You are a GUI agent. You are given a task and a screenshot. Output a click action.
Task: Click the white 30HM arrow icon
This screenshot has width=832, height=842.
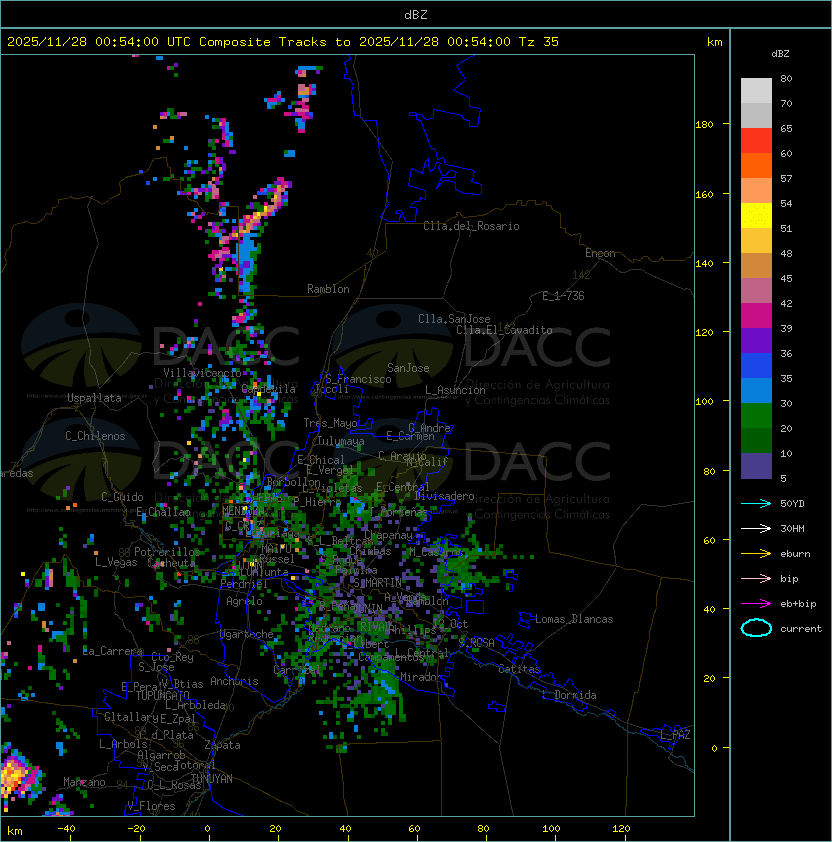[756, 528]
